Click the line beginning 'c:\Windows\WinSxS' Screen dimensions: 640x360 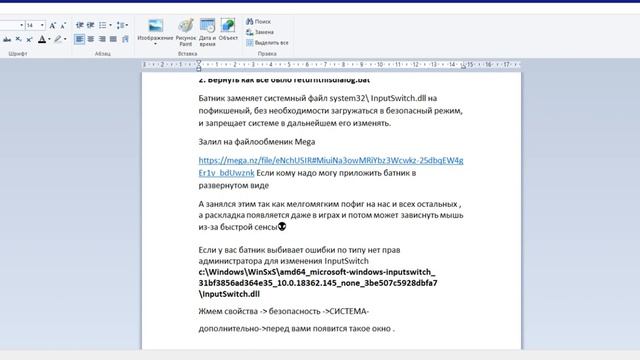[x=317, y=272]
